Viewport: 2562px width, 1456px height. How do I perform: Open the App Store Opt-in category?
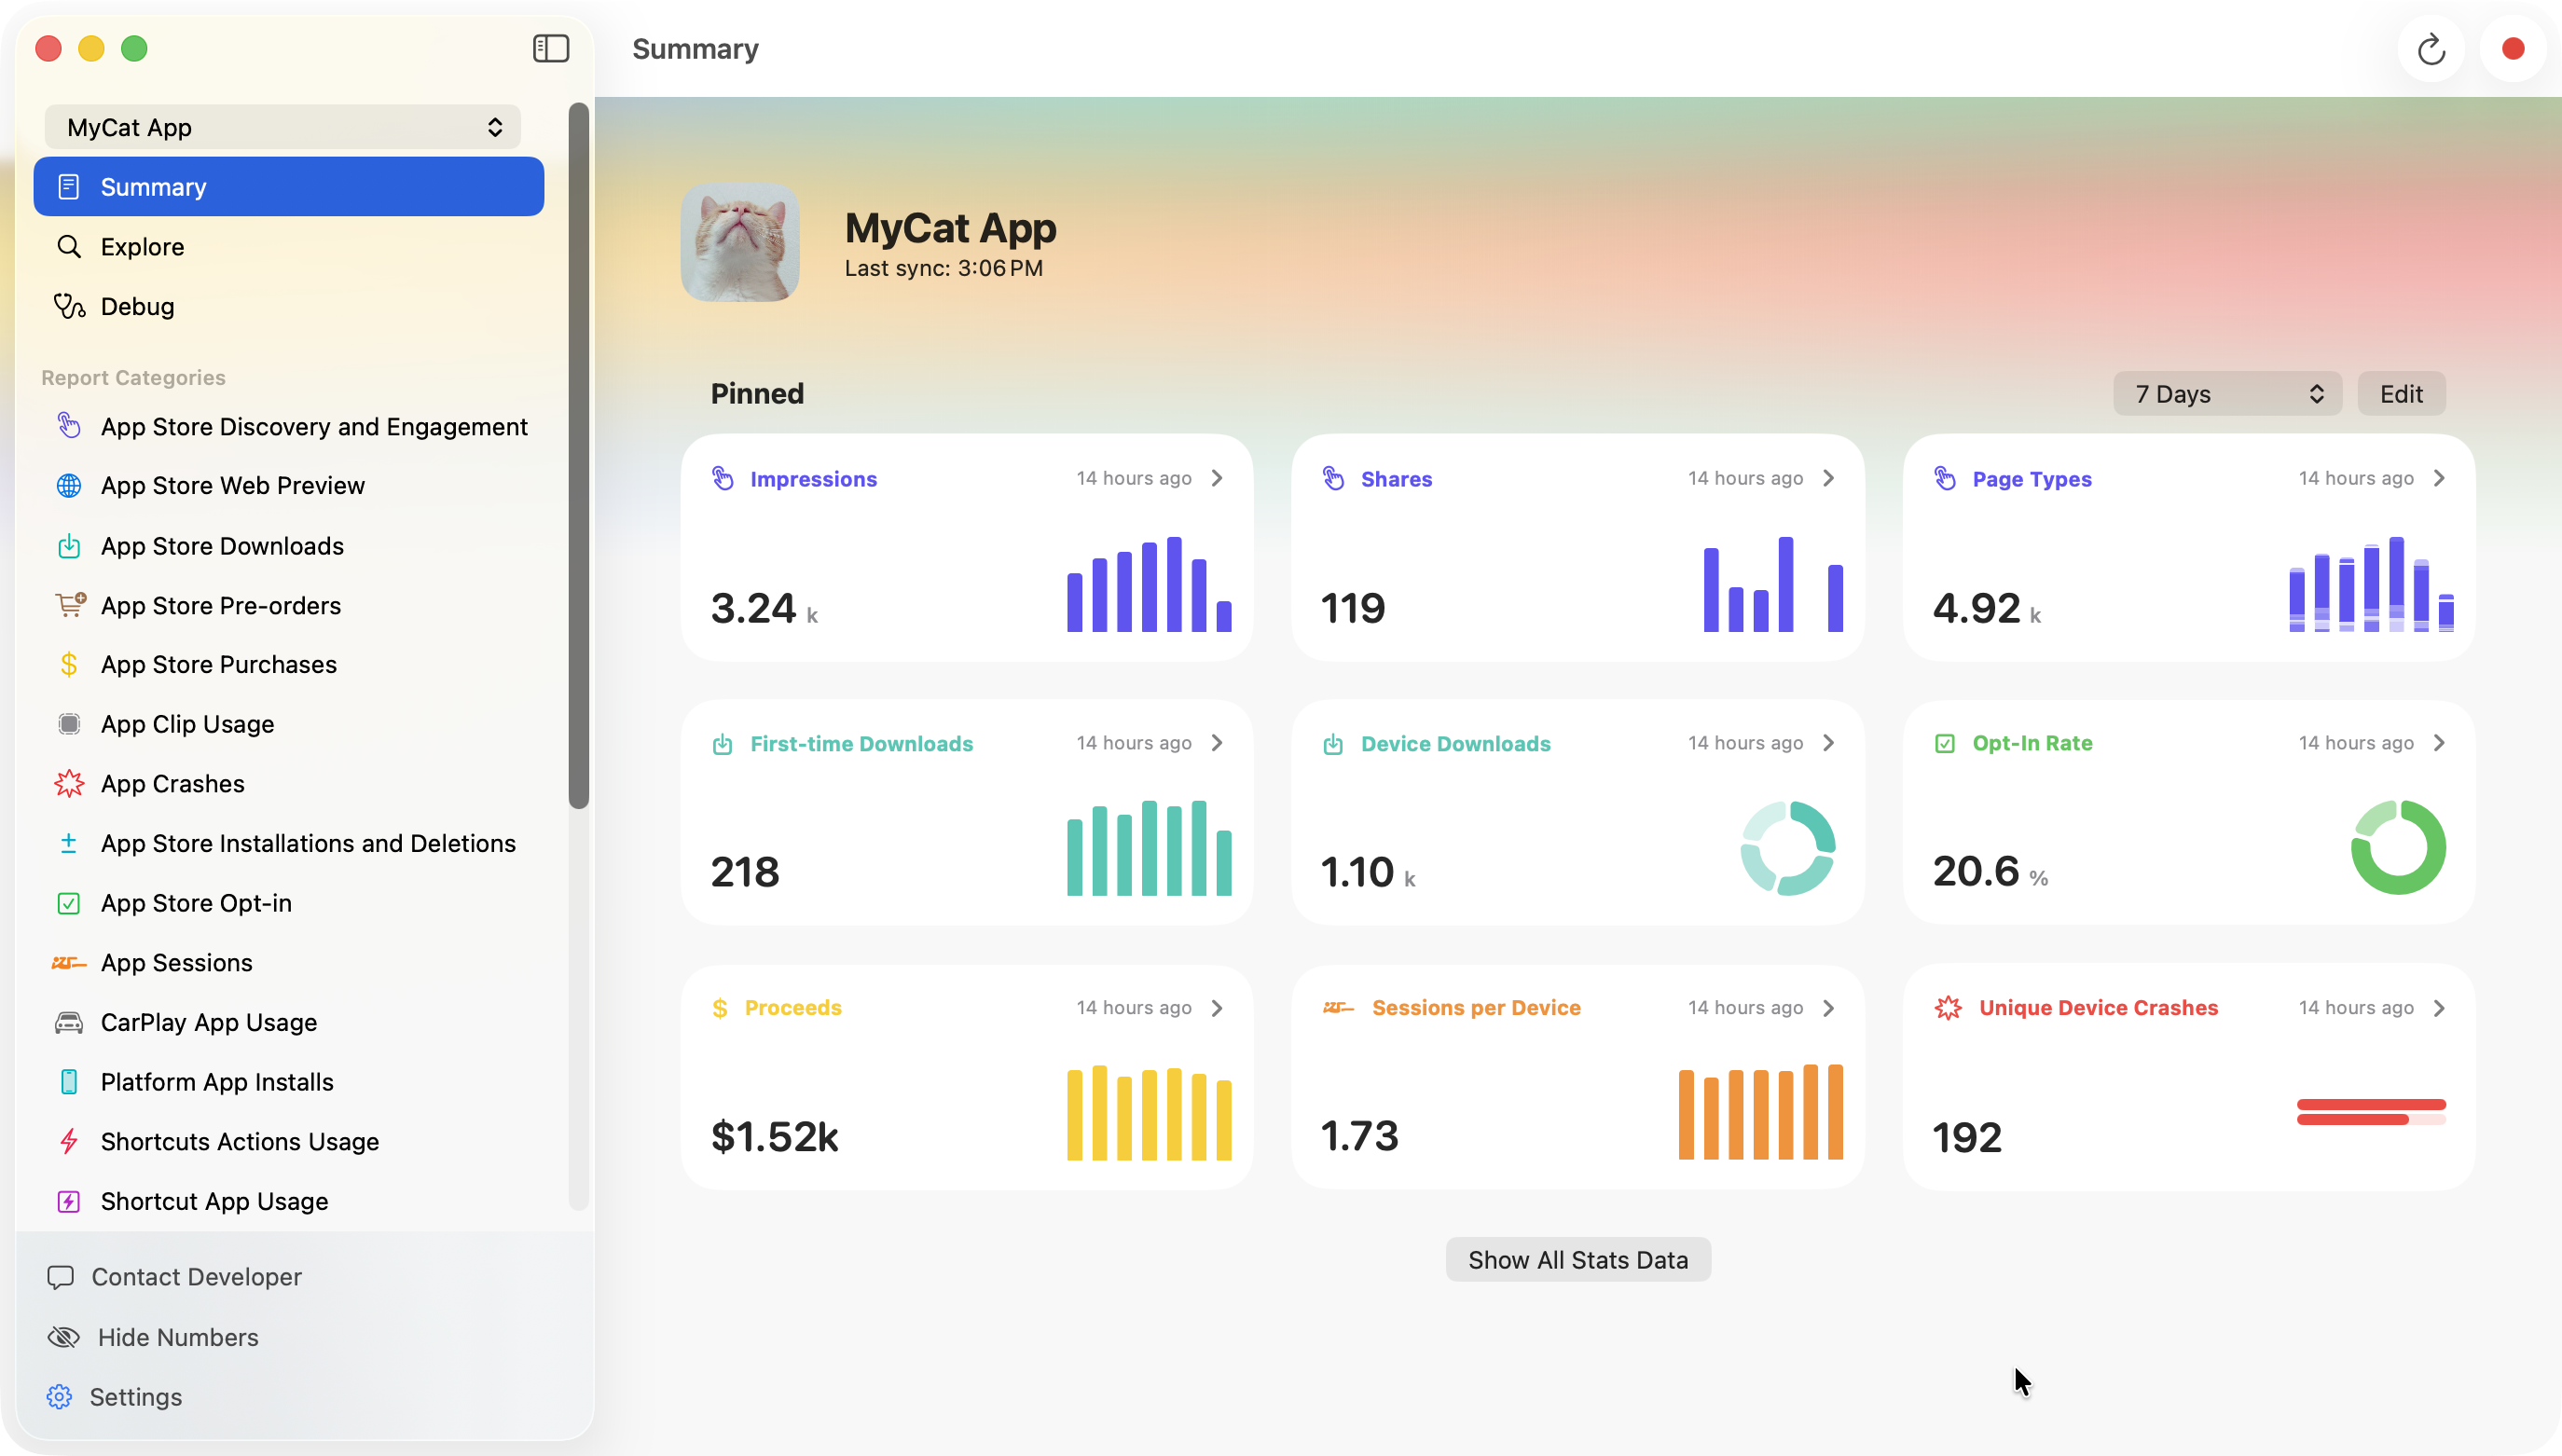click(x=195, y=902)
